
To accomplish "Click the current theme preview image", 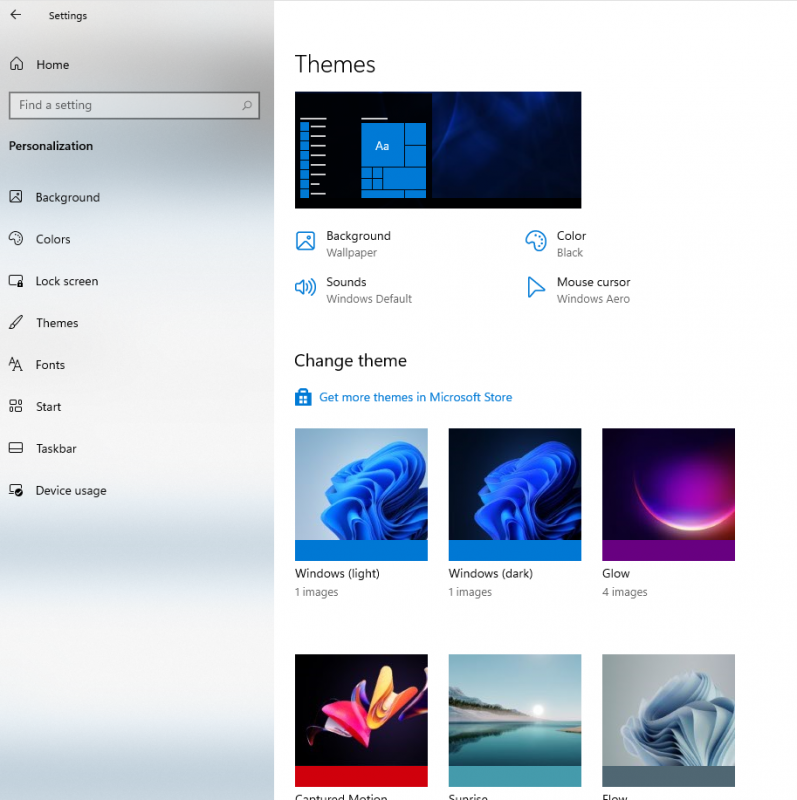I will pyautogui.click(x=438, y=150).
